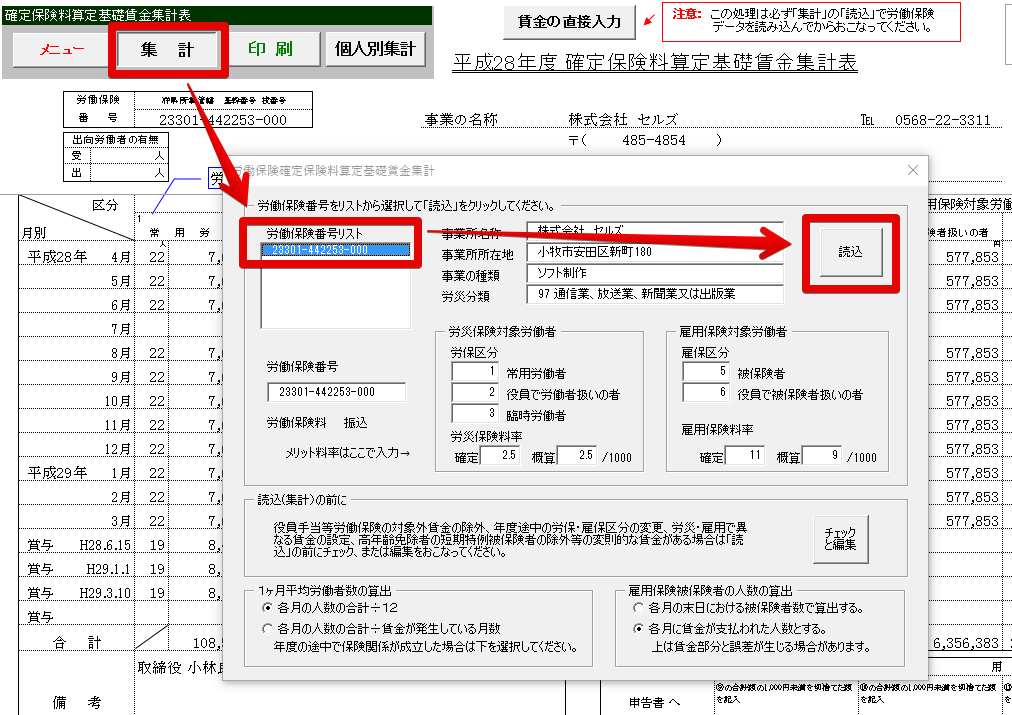Click the チェックと編集 button
The height and width of the screenshot is (715, 1012).
tap(840, 539)
